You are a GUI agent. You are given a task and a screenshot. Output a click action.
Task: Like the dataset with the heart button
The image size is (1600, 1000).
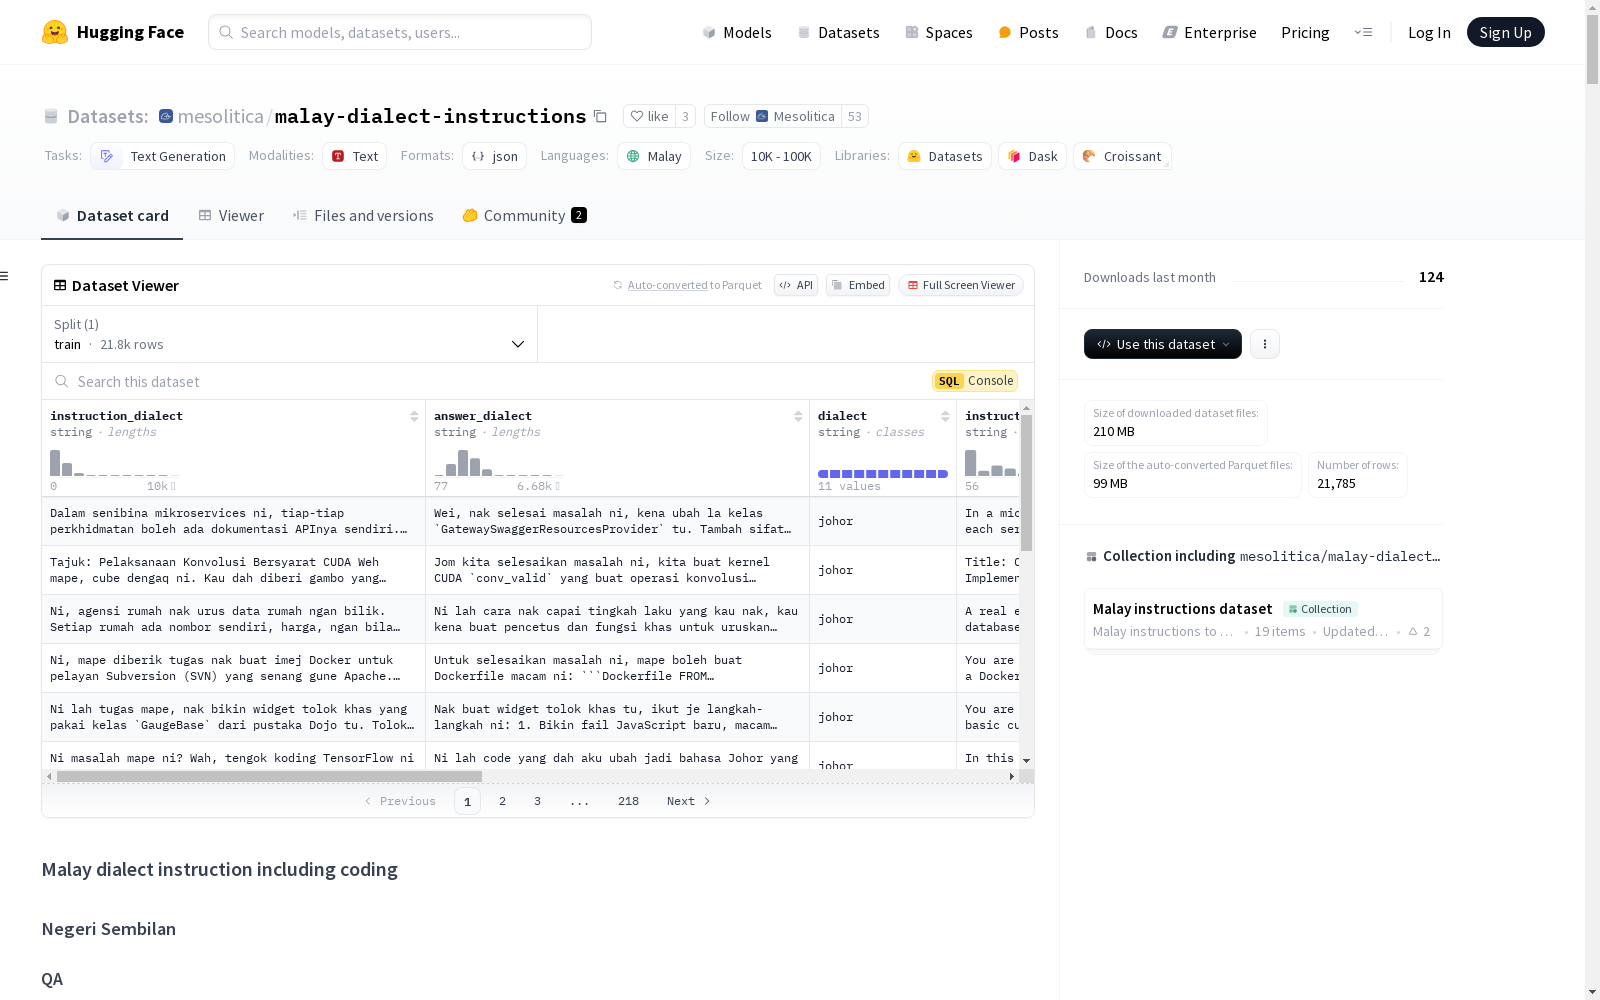point(649,116)
